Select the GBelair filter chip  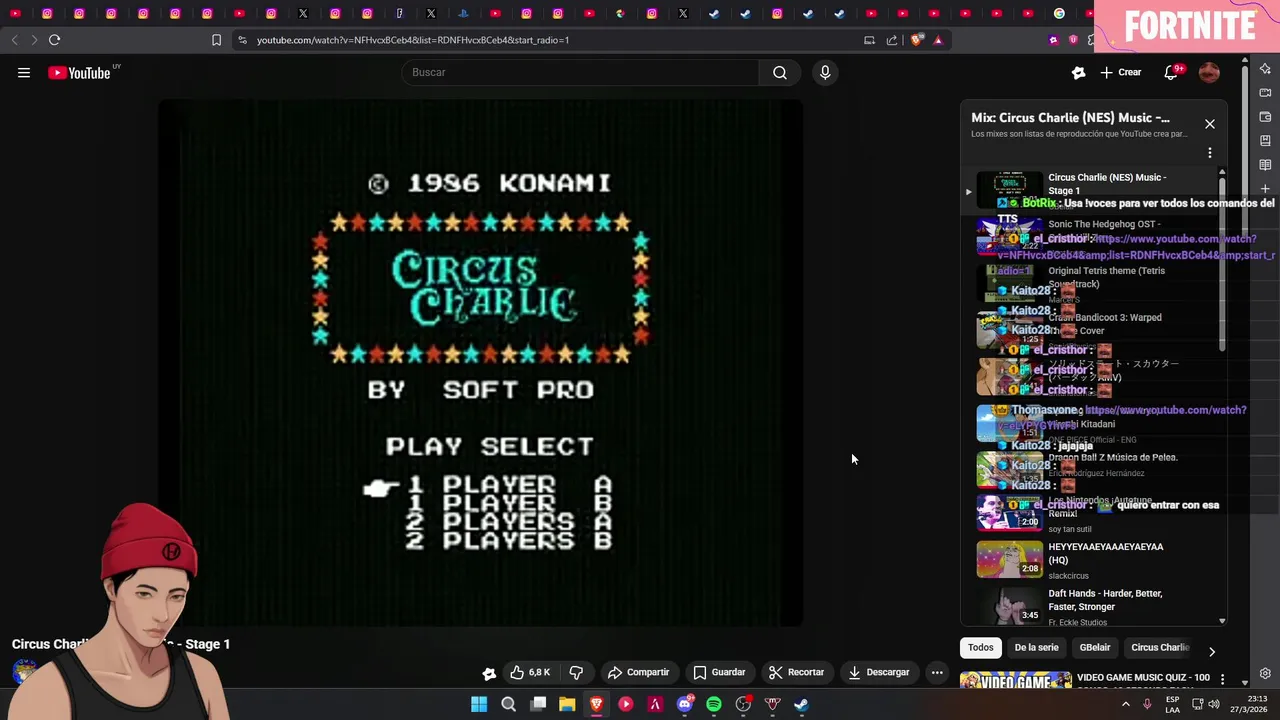[1095, 647]
